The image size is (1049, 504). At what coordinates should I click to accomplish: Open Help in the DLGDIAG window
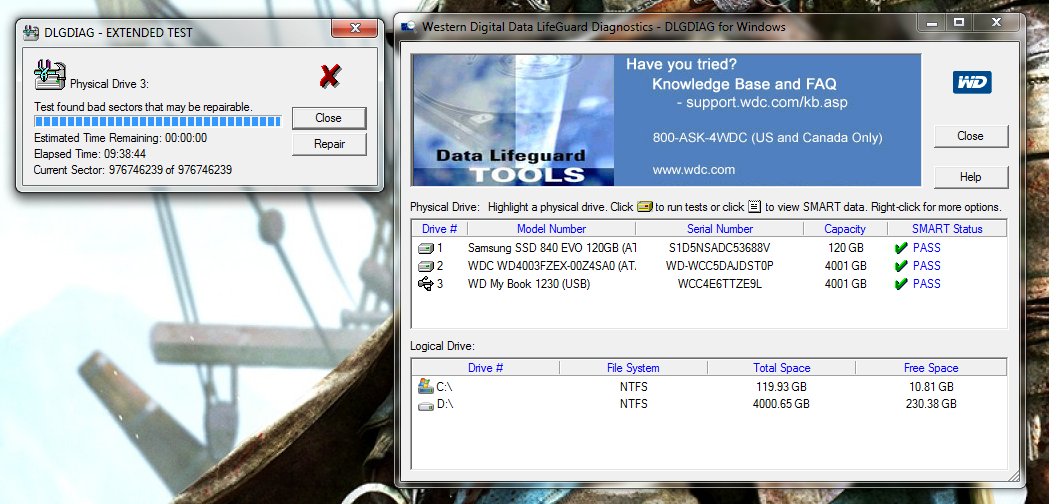coord(970,177)
